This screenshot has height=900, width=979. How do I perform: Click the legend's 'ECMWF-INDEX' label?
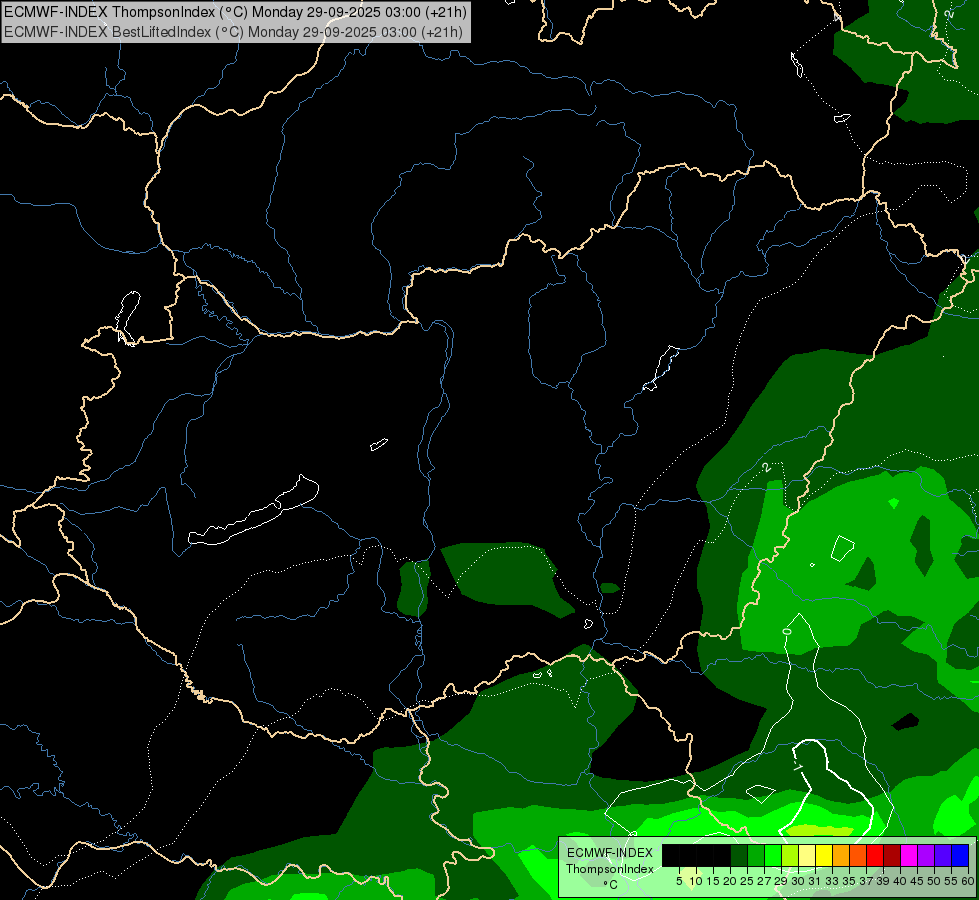pos(610,853)
